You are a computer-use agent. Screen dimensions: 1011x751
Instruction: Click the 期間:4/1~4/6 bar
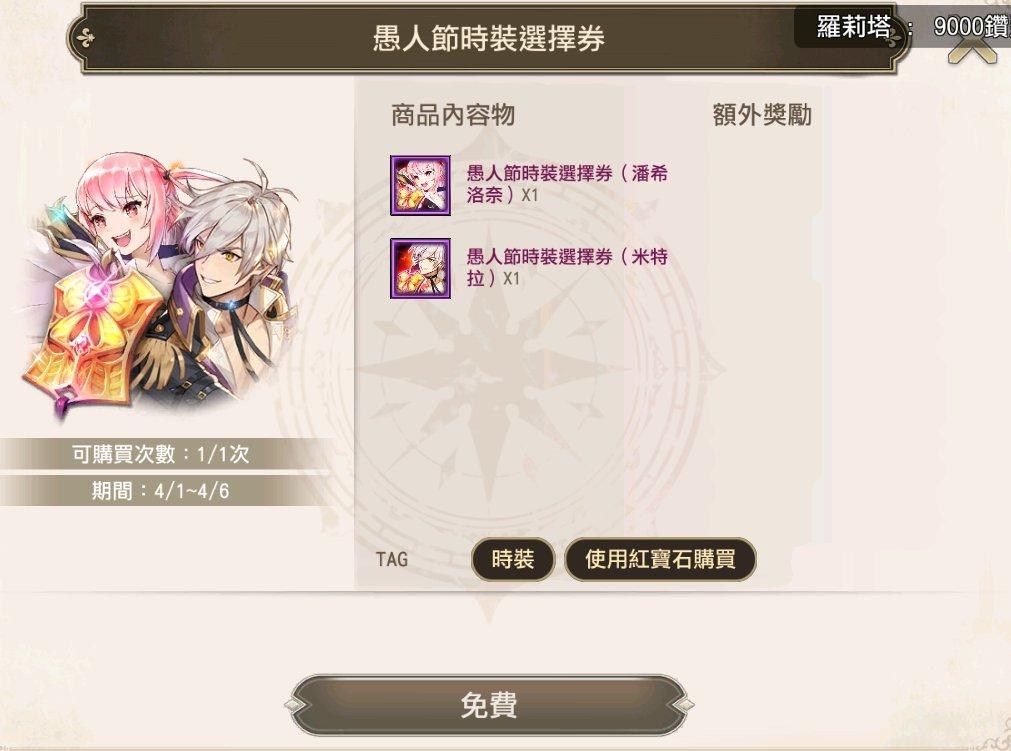tap(161, 491)
